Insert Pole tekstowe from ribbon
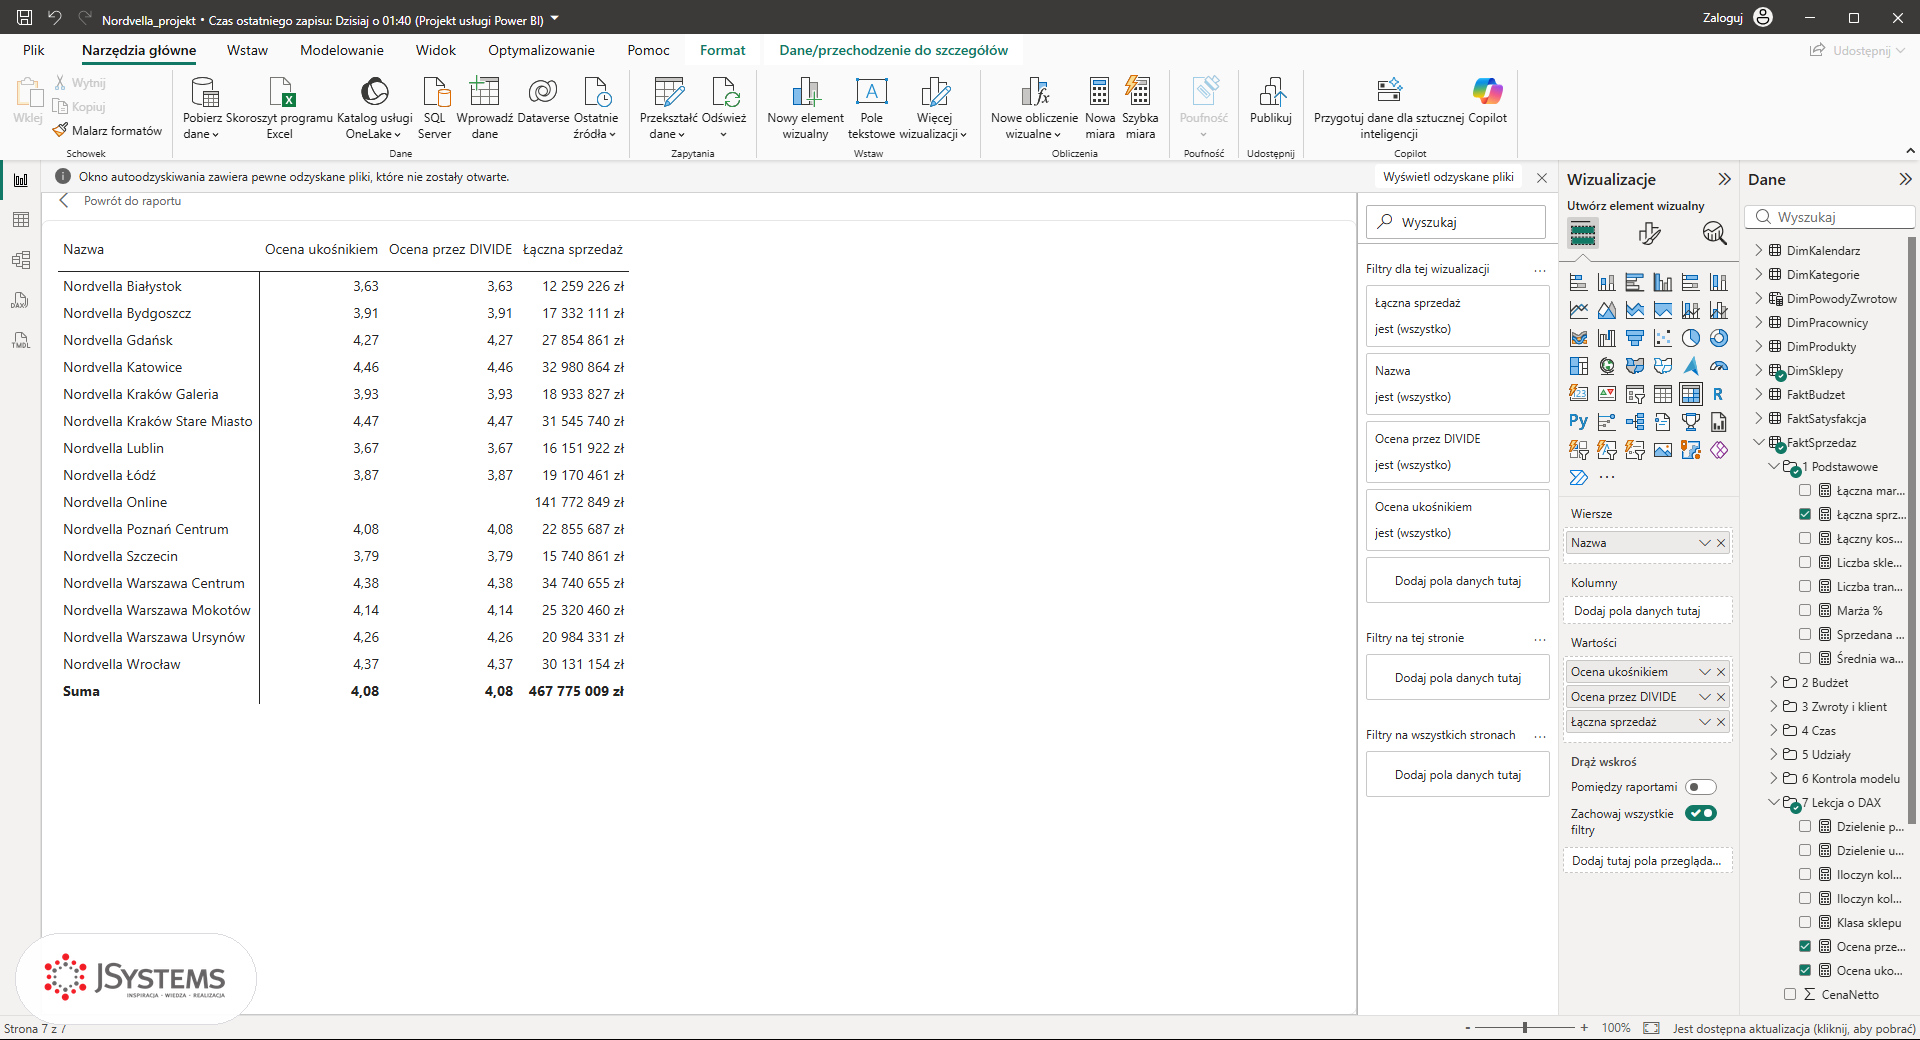This screenshot has width=1920, height=1040. [871, 108]
